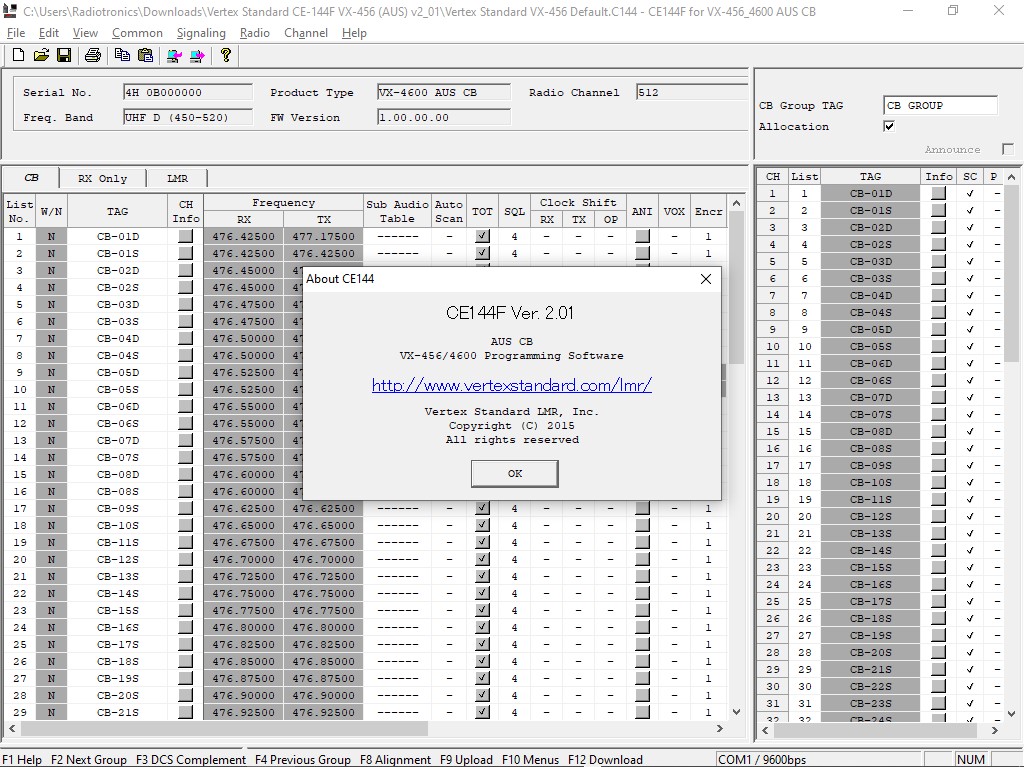The image size is (1024, 767).
Task: Click the Save floppy disk icon
Action: 64,56
